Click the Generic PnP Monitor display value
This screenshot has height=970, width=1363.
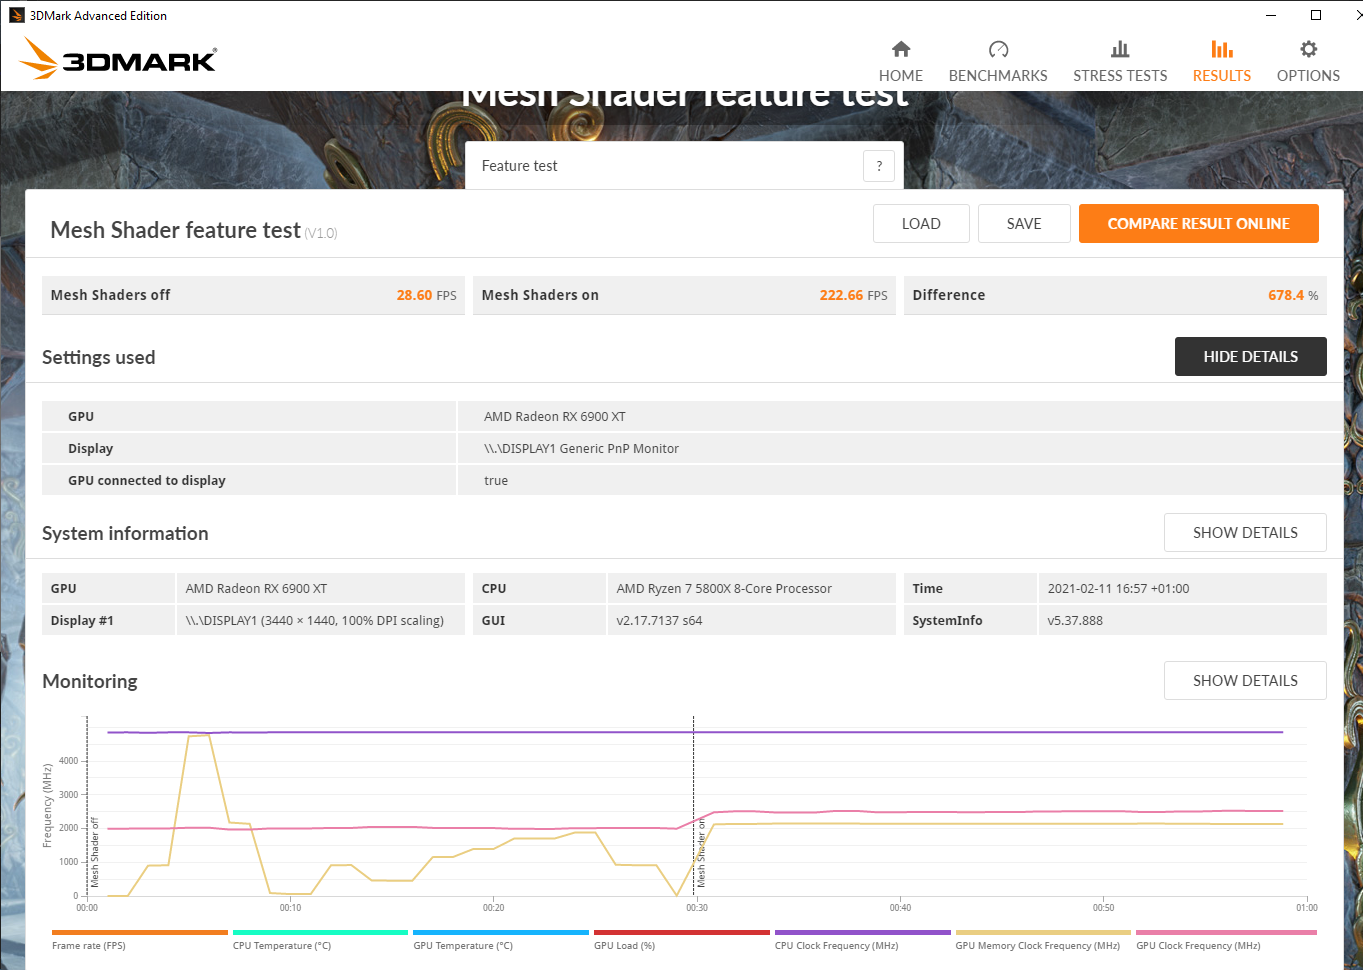click(x=581, y=449)
